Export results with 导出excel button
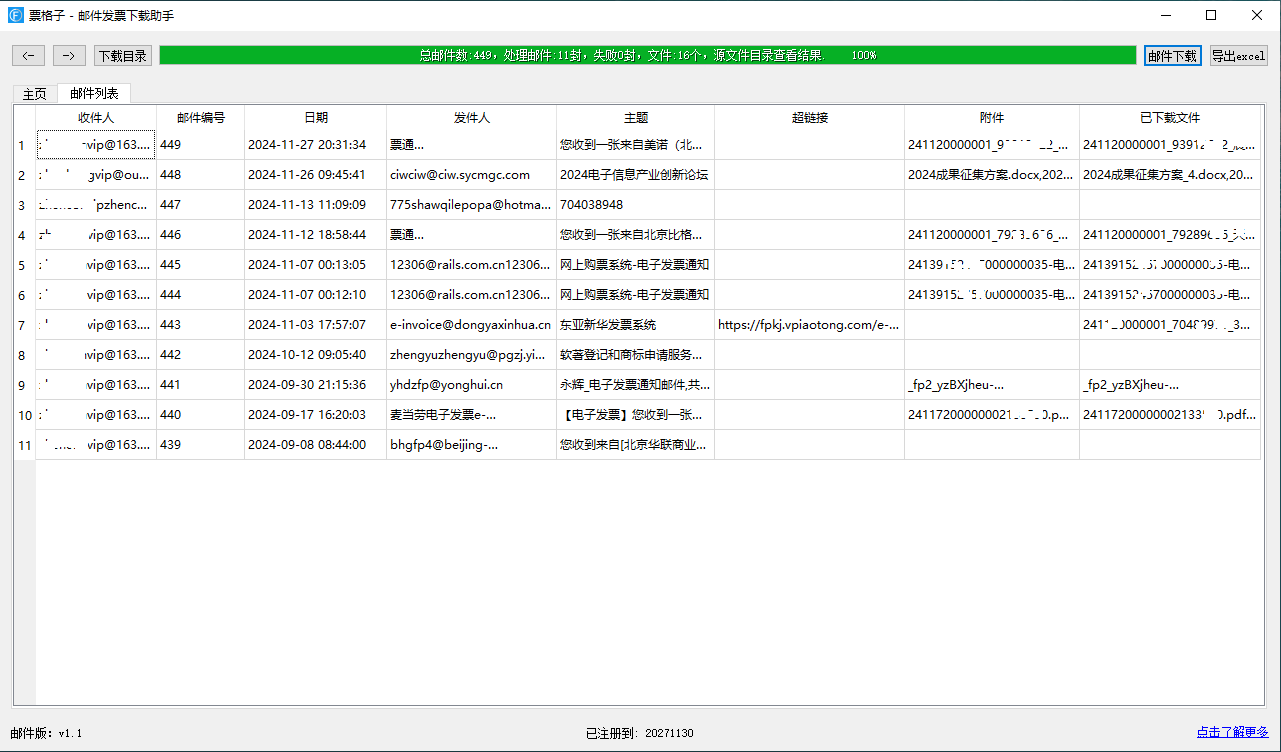This screenshot has width=1281, height=752. click(1239, 56)
